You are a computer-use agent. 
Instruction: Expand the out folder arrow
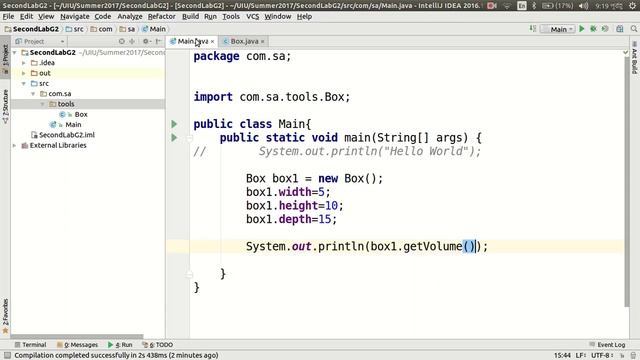pos(24,73)
